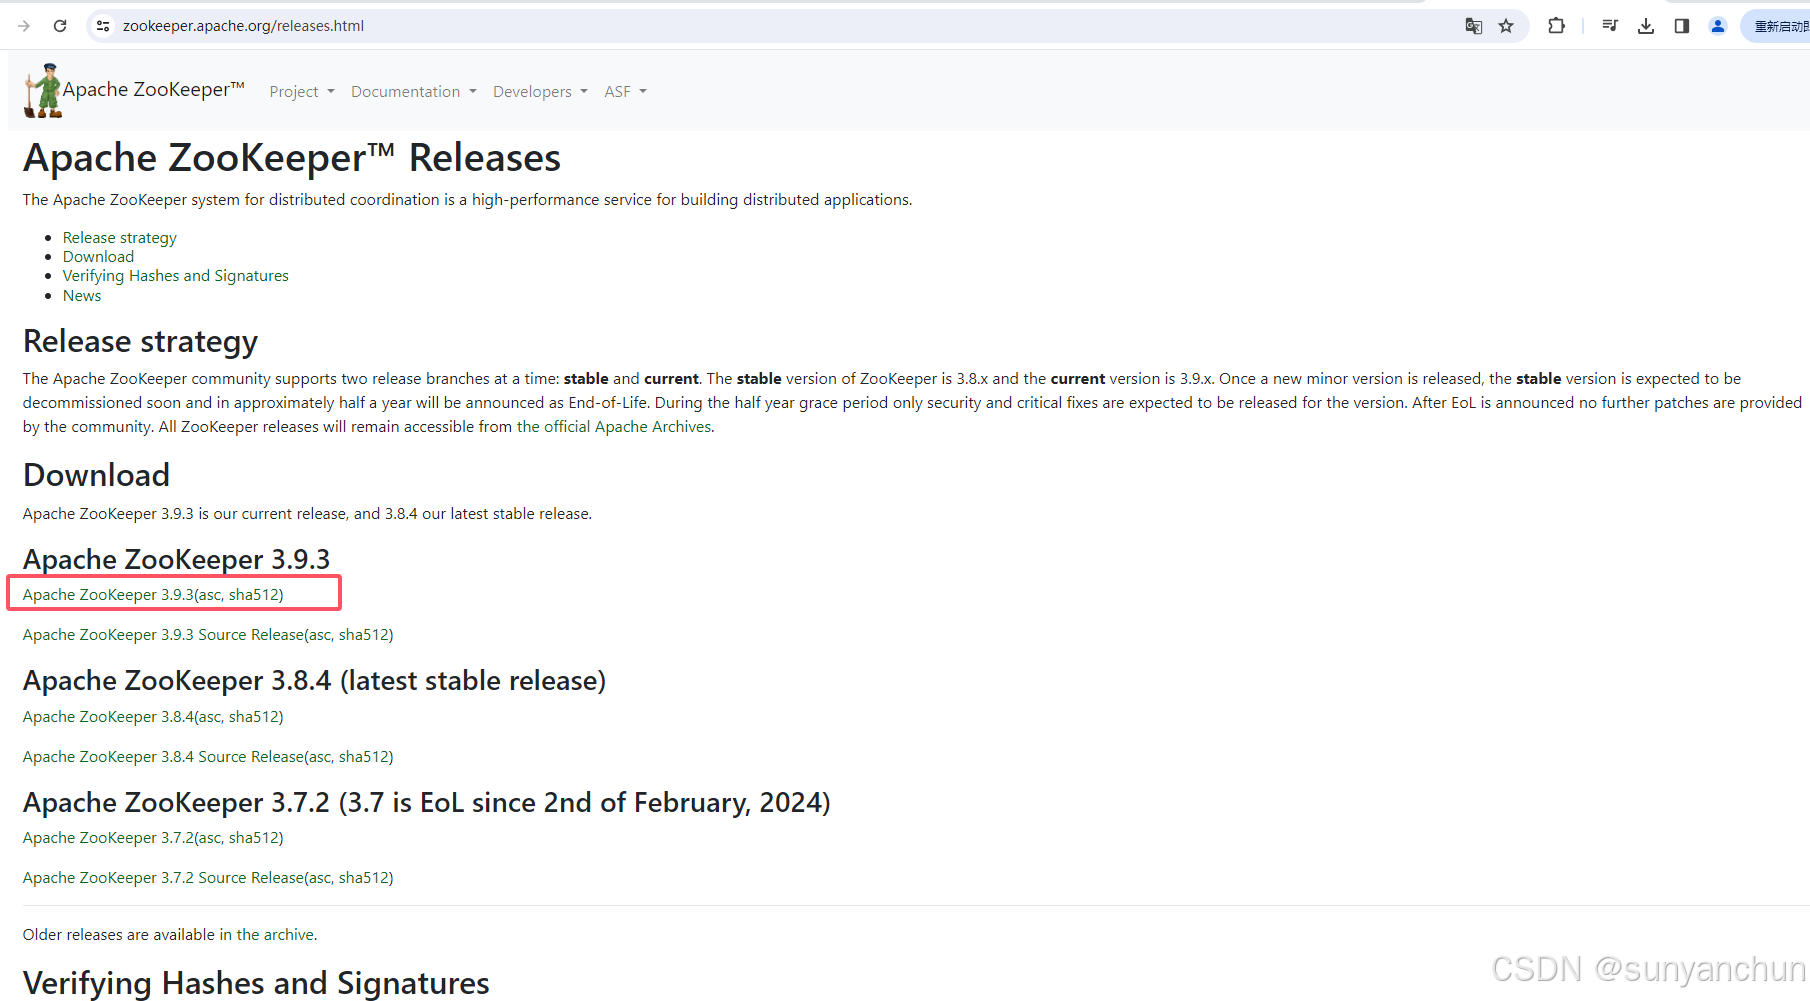Download Apache ZooKeeper 3.8.4 binary link
This screenshot has width=1810, height=1001.
pos(108,717)
